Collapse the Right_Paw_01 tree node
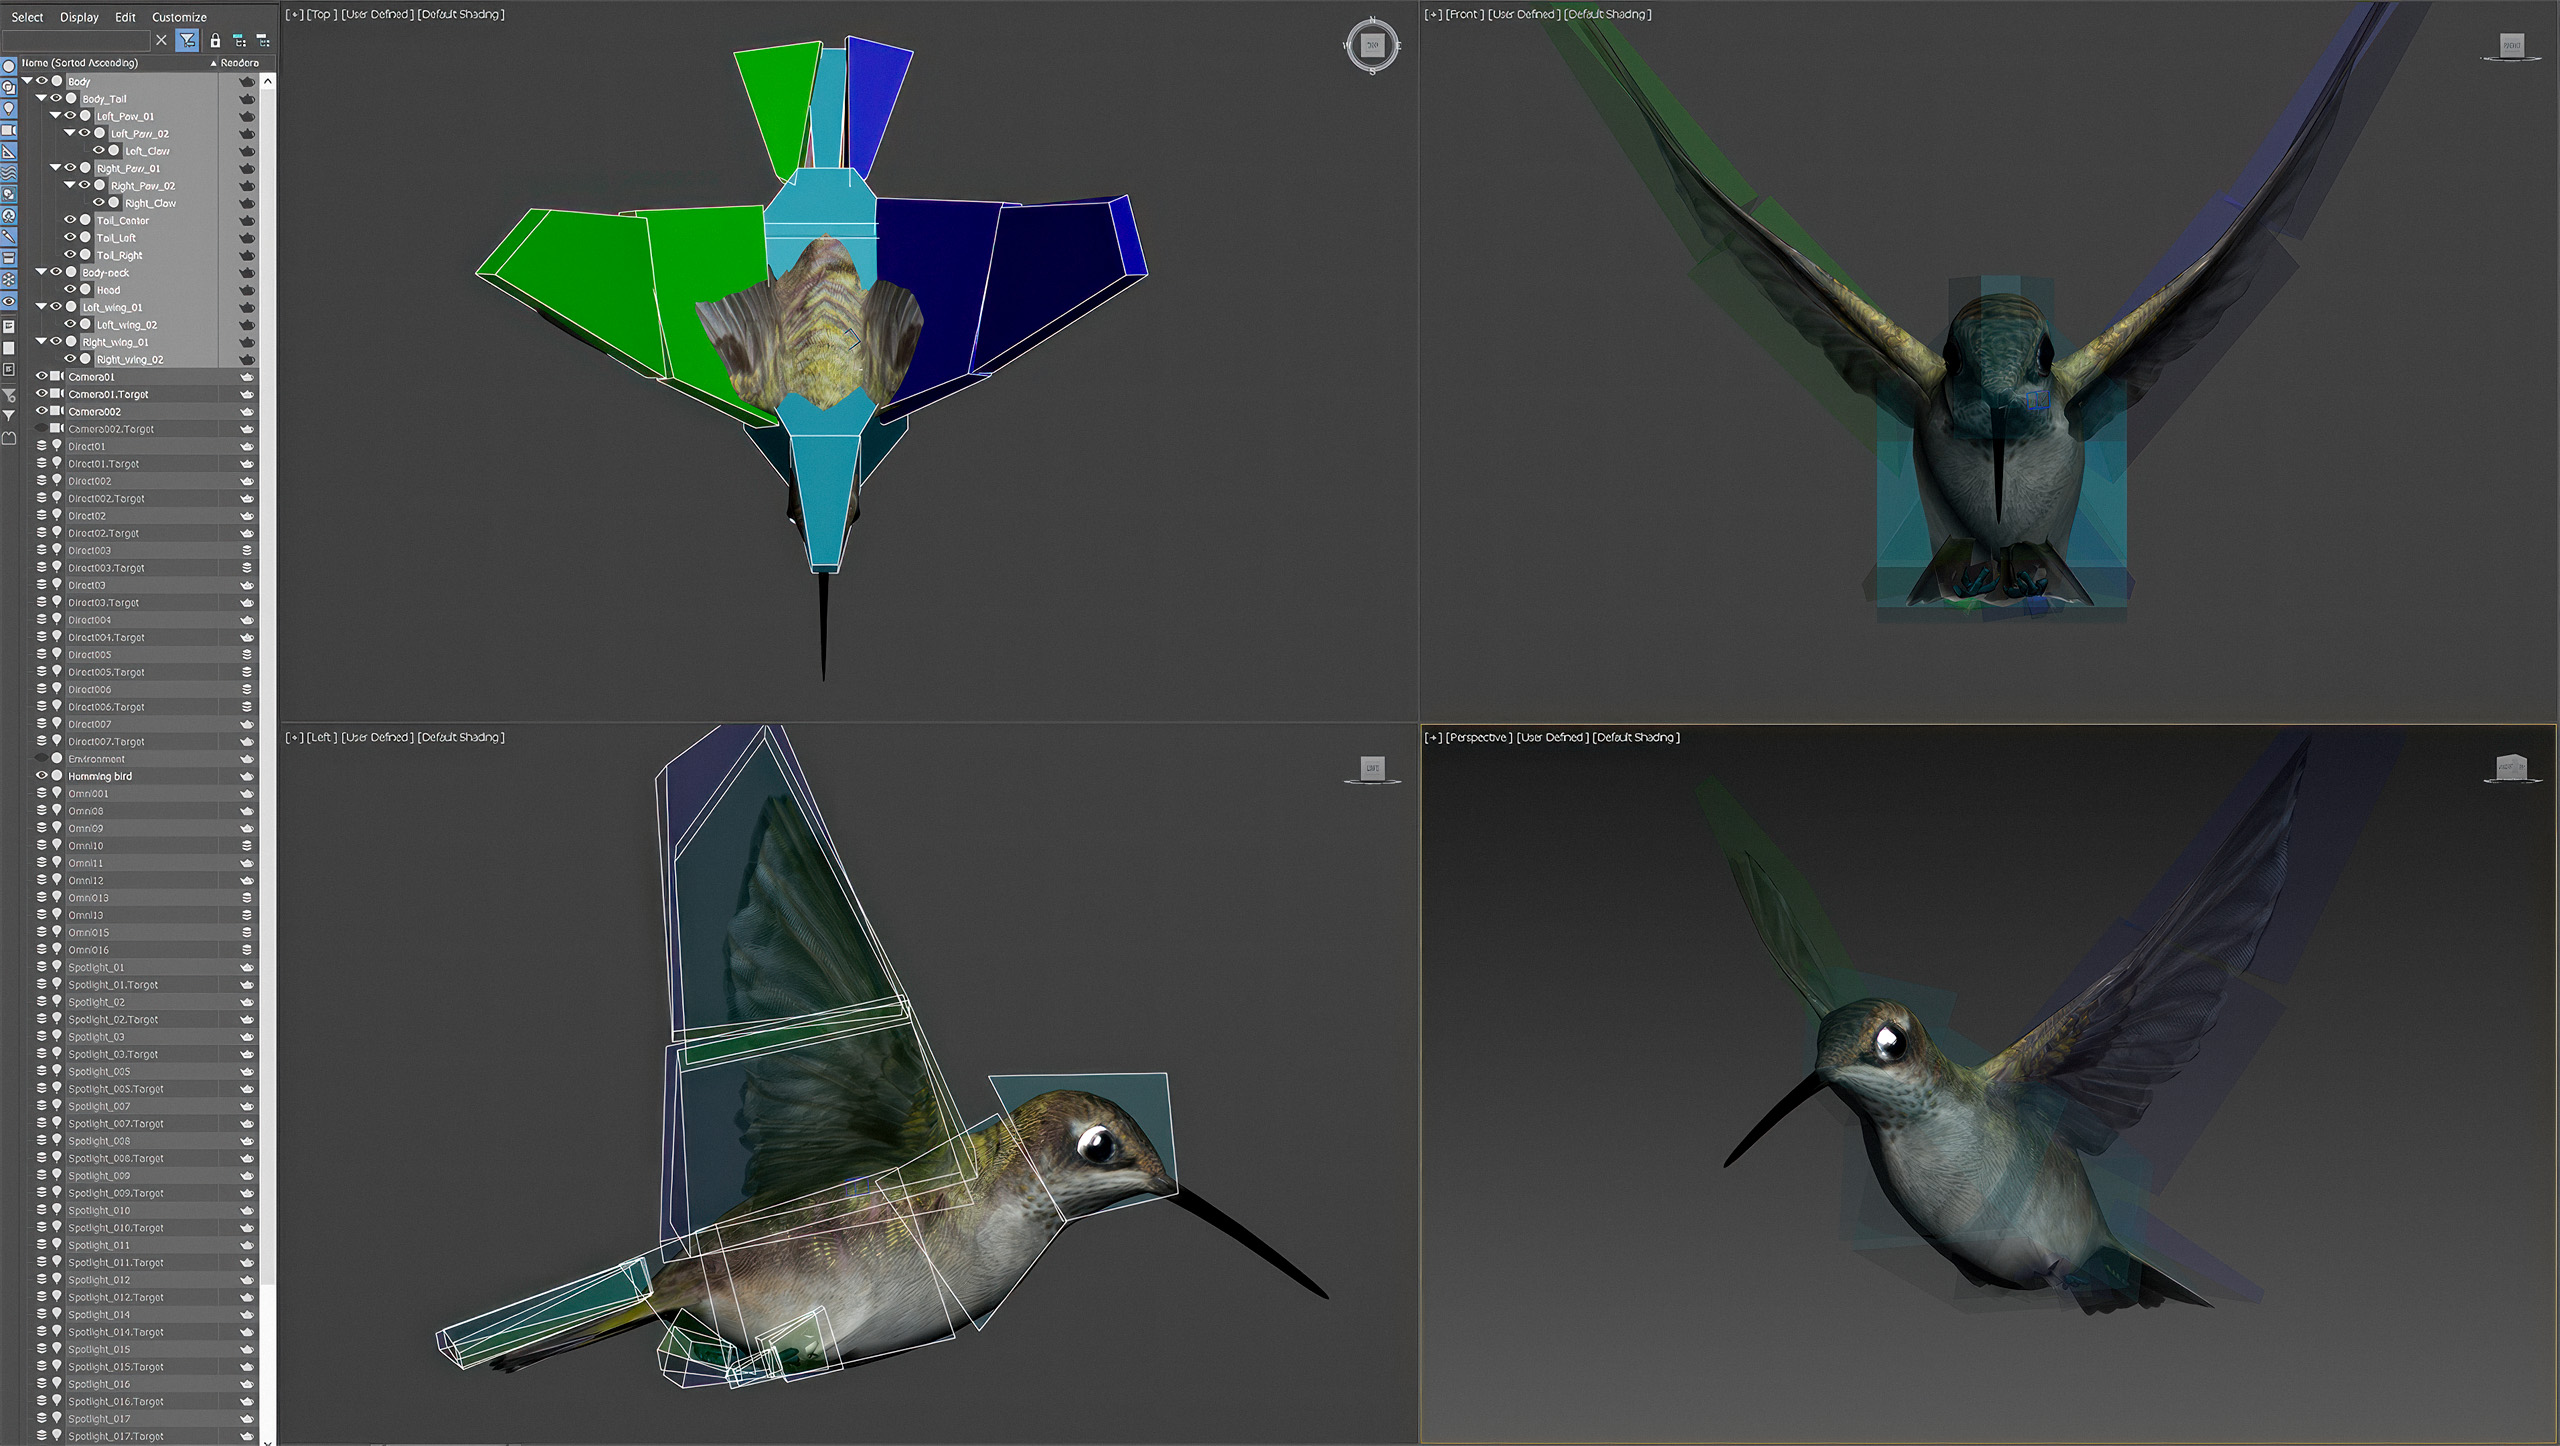The image size is (2560, 1446). pos(55,168)
